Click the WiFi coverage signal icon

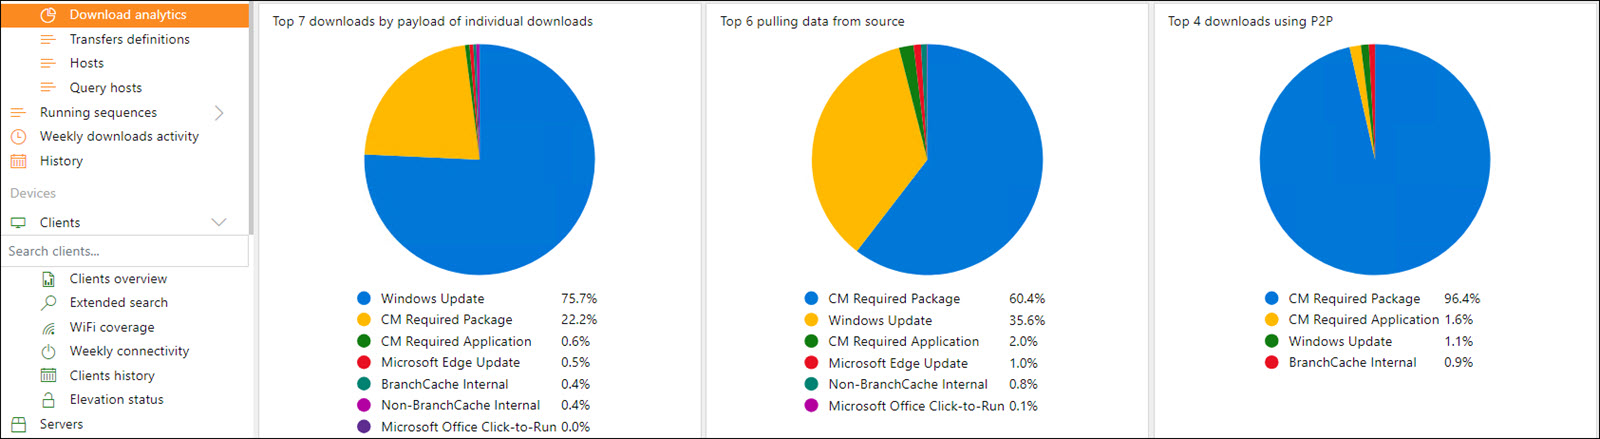tap(48, 328)
